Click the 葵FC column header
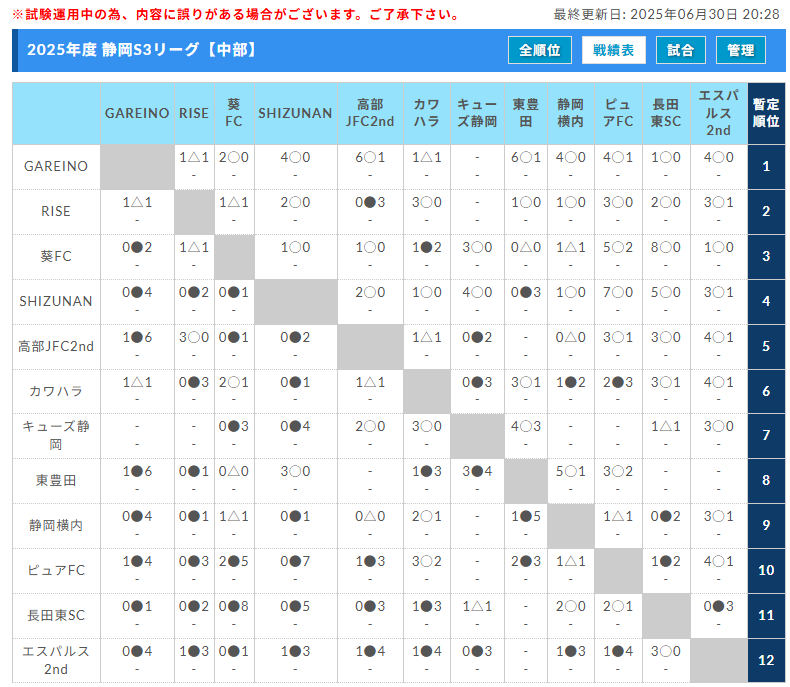790x687 pixels. pyautogui.click(x=234, y=113)
